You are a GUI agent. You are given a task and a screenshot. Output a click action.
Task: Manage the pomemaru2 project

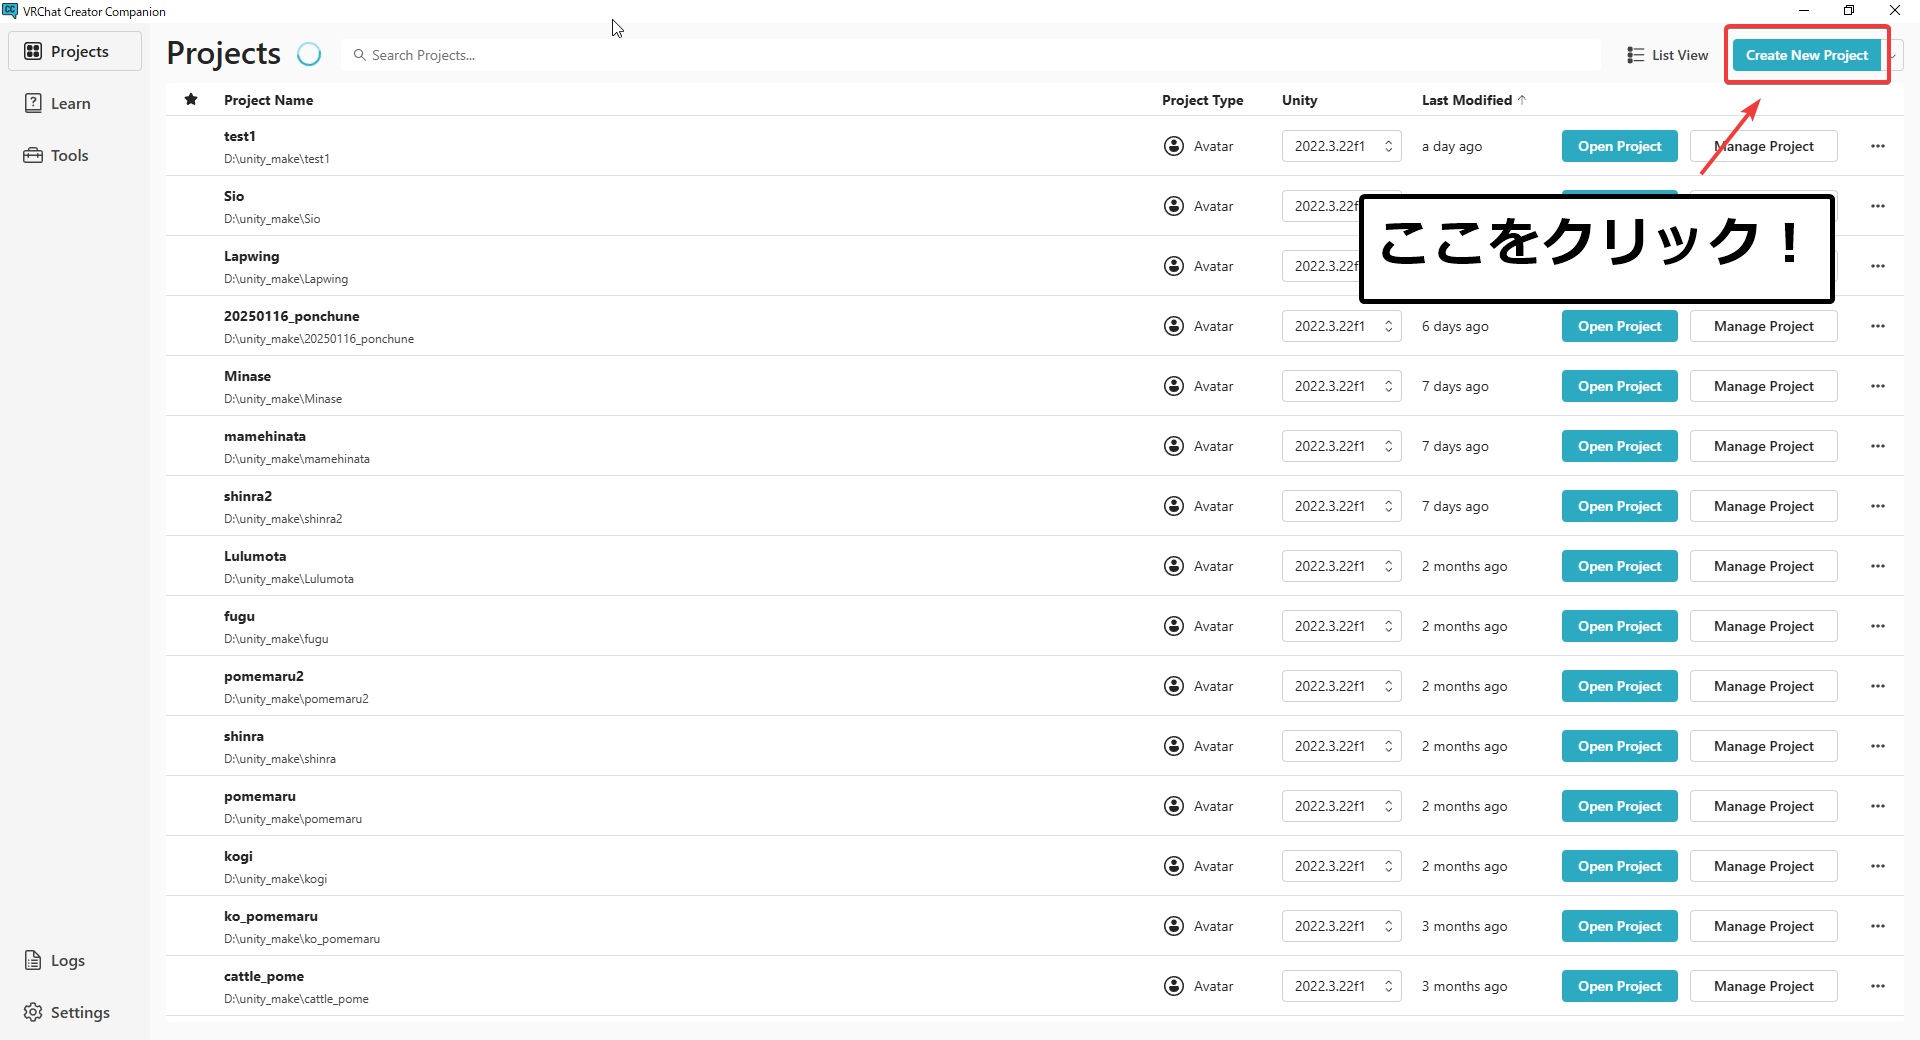point(1763,686)
